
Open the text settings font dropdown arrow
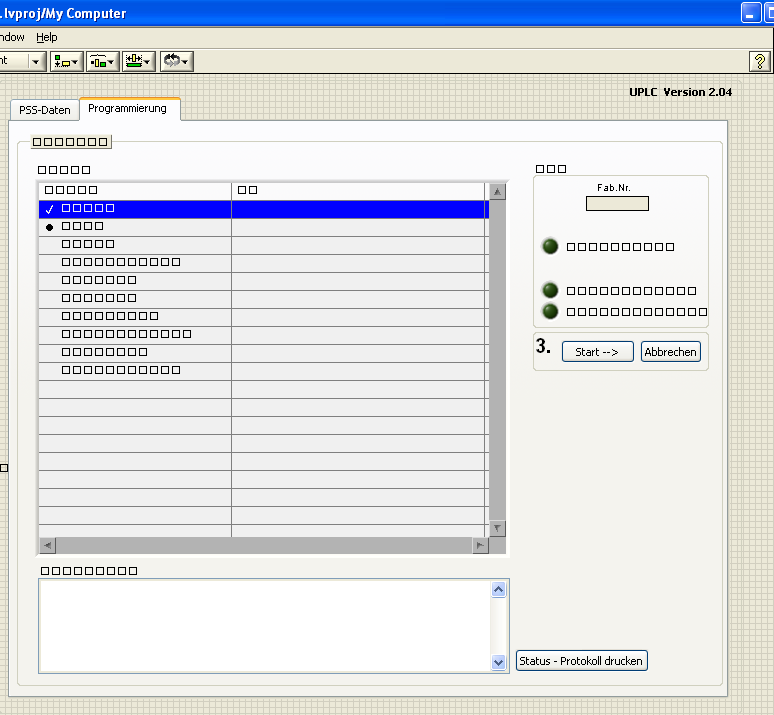pos(36,62)
